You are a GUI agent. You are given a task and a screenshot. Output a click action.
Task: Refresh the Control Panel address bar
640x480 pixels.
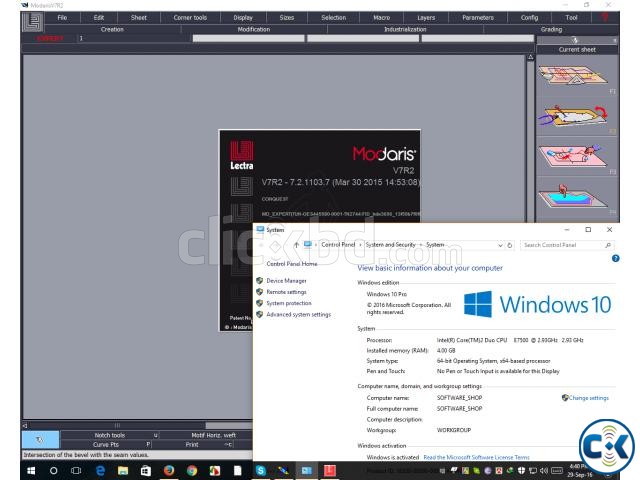509,245
